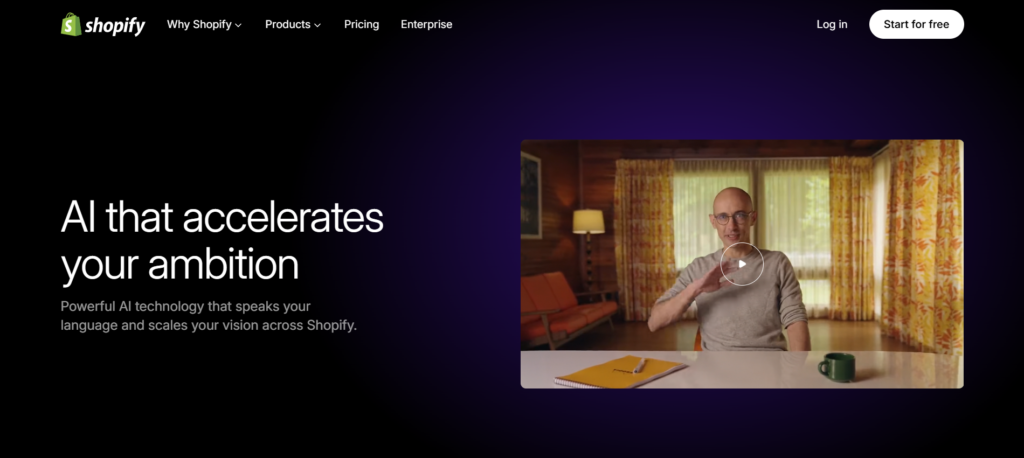Viewport: 1024px width, 458px height.
Task: Expand the chevron beside Why Shopify
Action: pos(238,25)
